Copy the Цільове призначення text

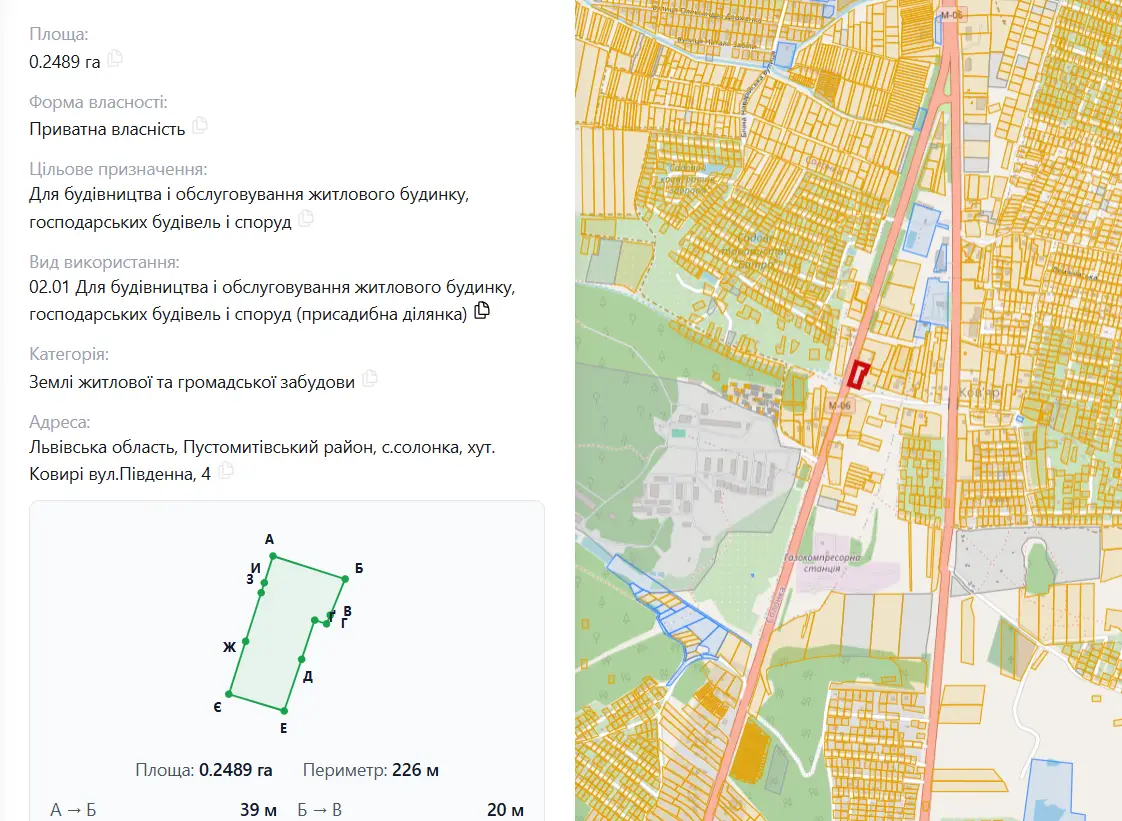[x=306, y=218]
